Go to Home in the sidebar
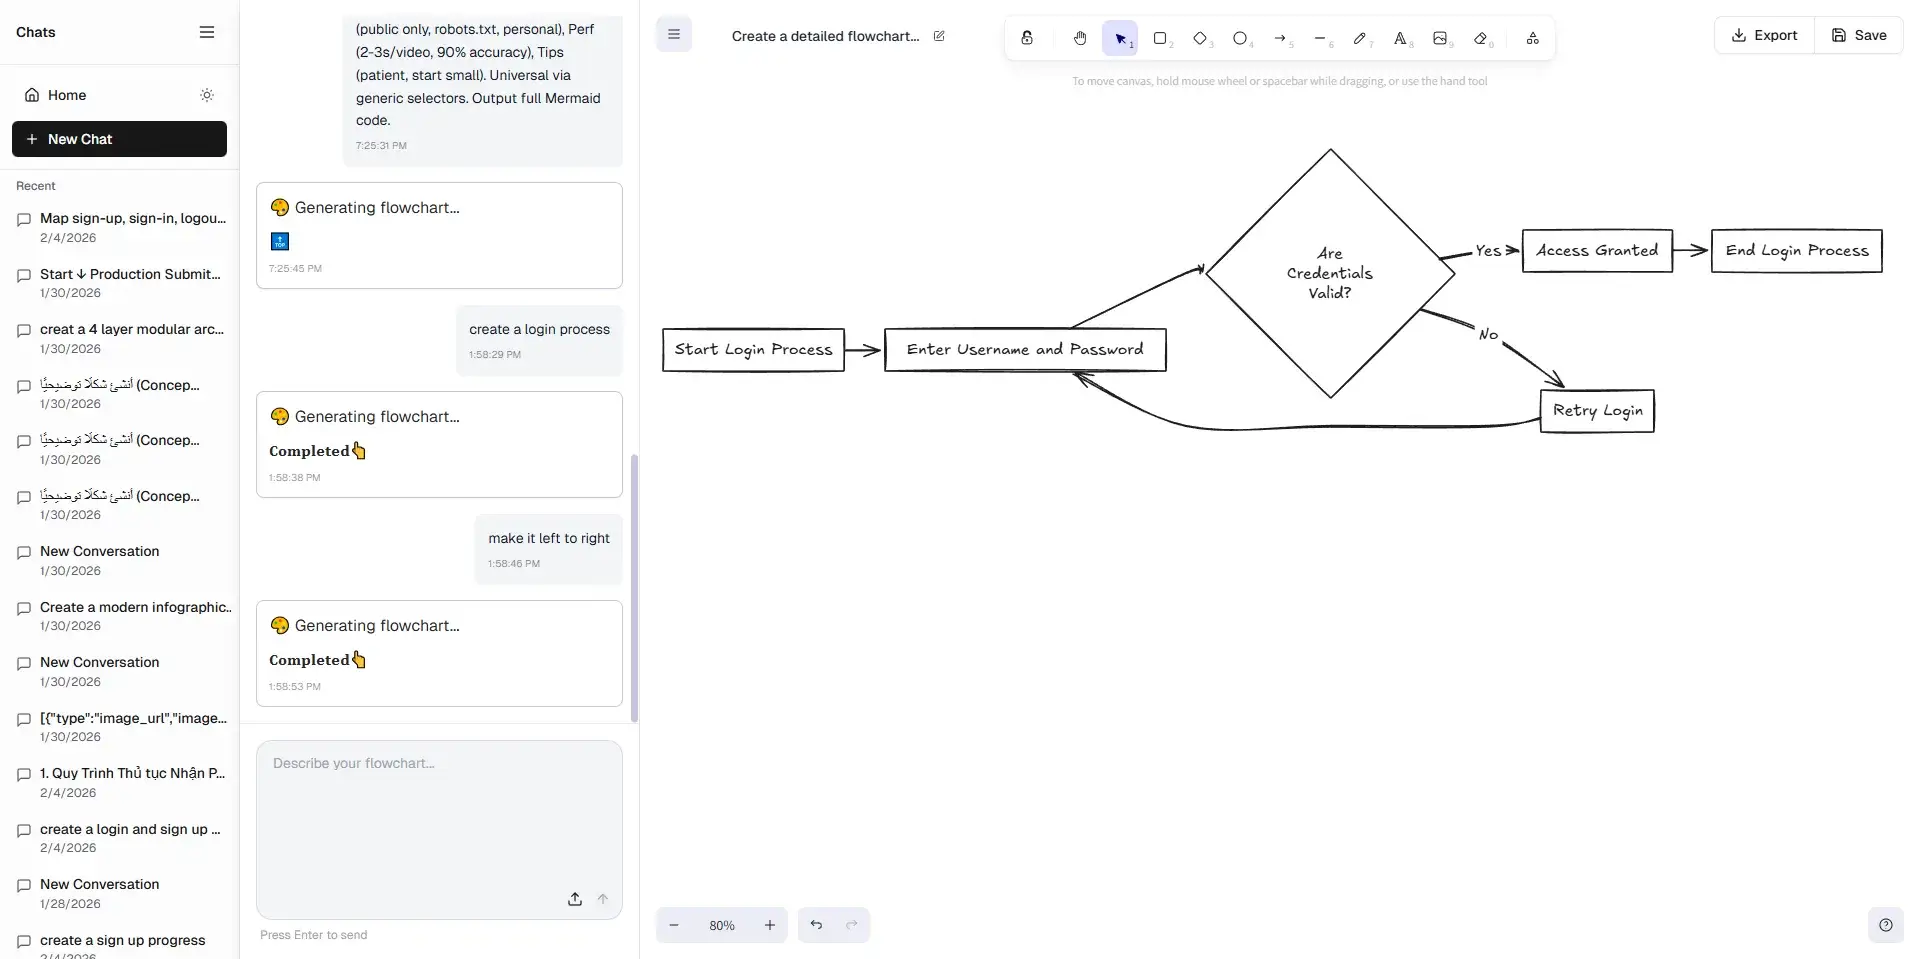The width and height of the screenshot is (1920, 959). pos(67,95)
